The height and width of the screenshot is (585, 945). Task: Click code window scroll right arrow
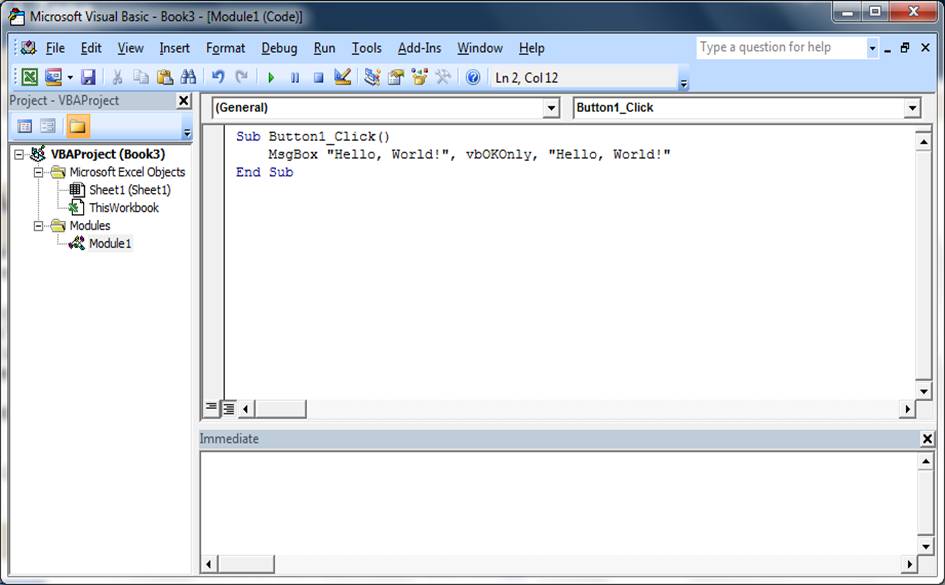tap(907, 409)
